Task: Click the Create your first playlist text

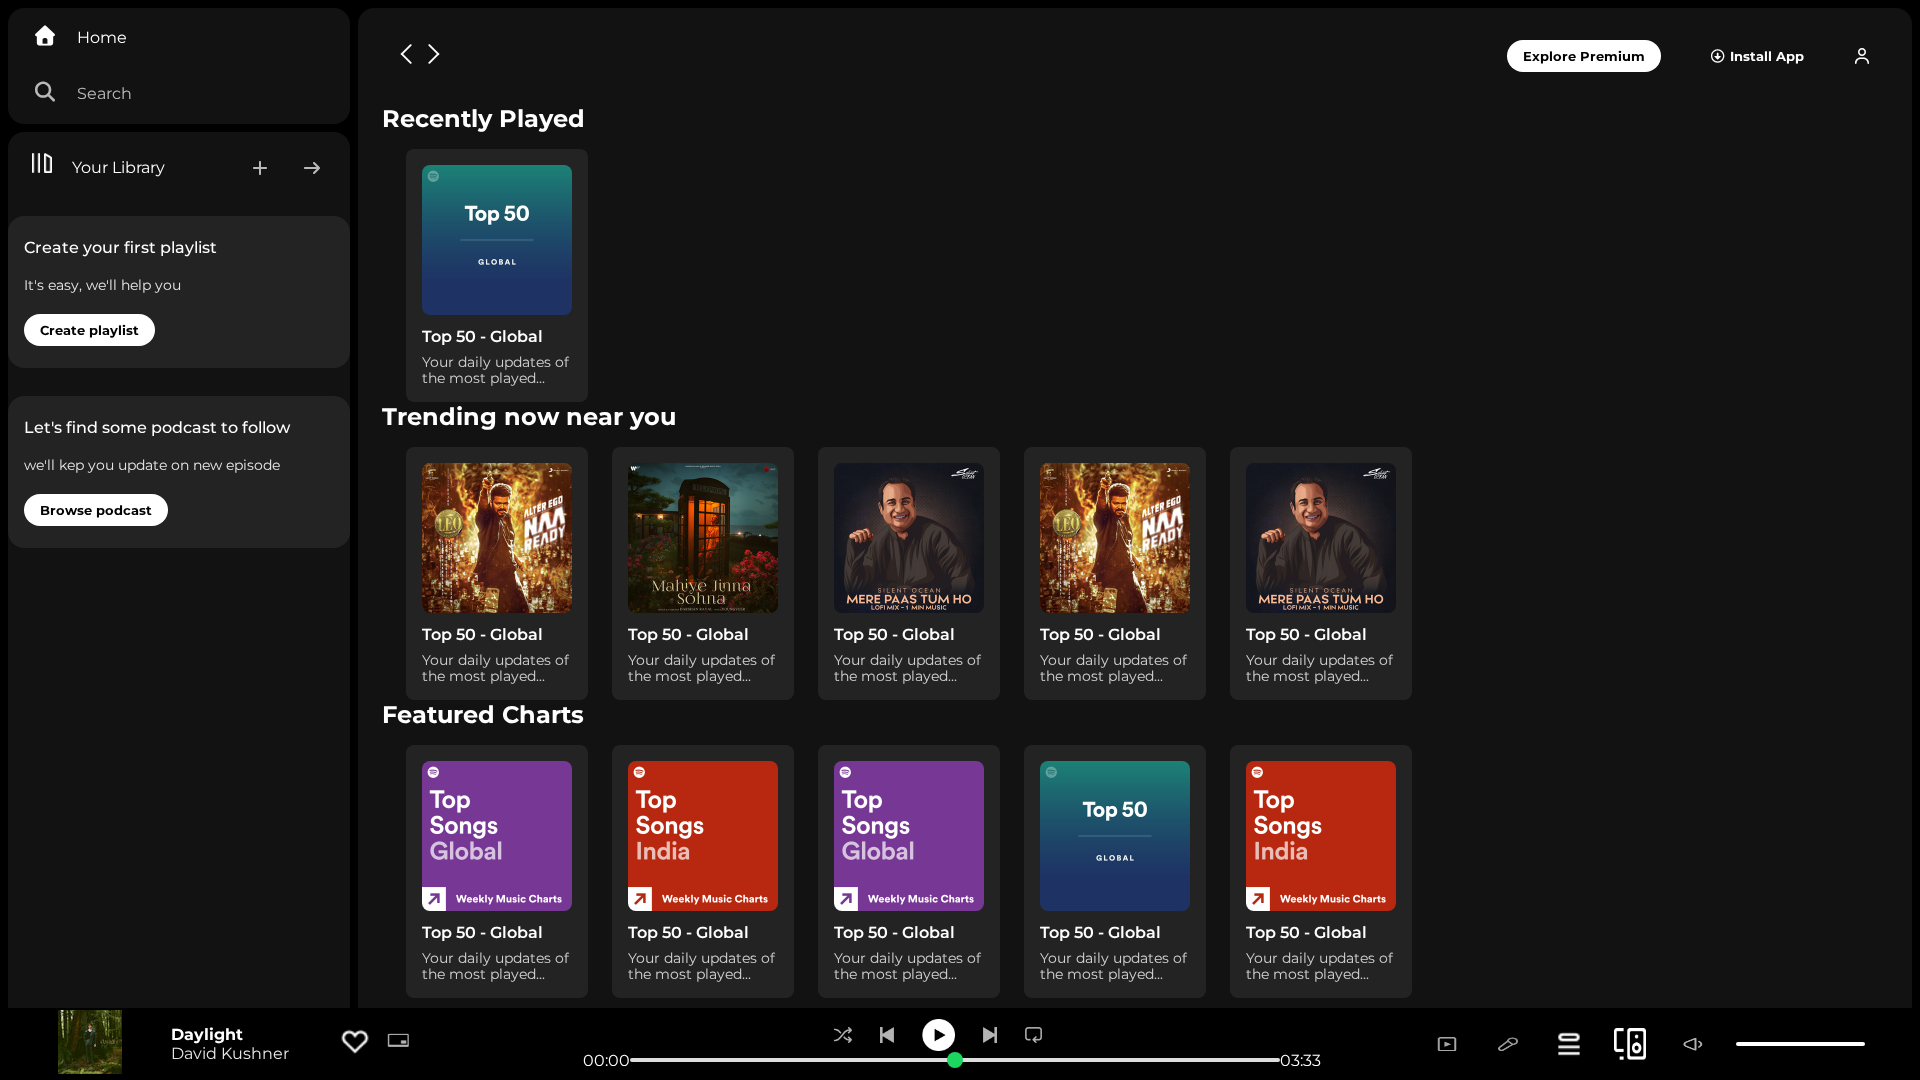Action: pos(120,247)
